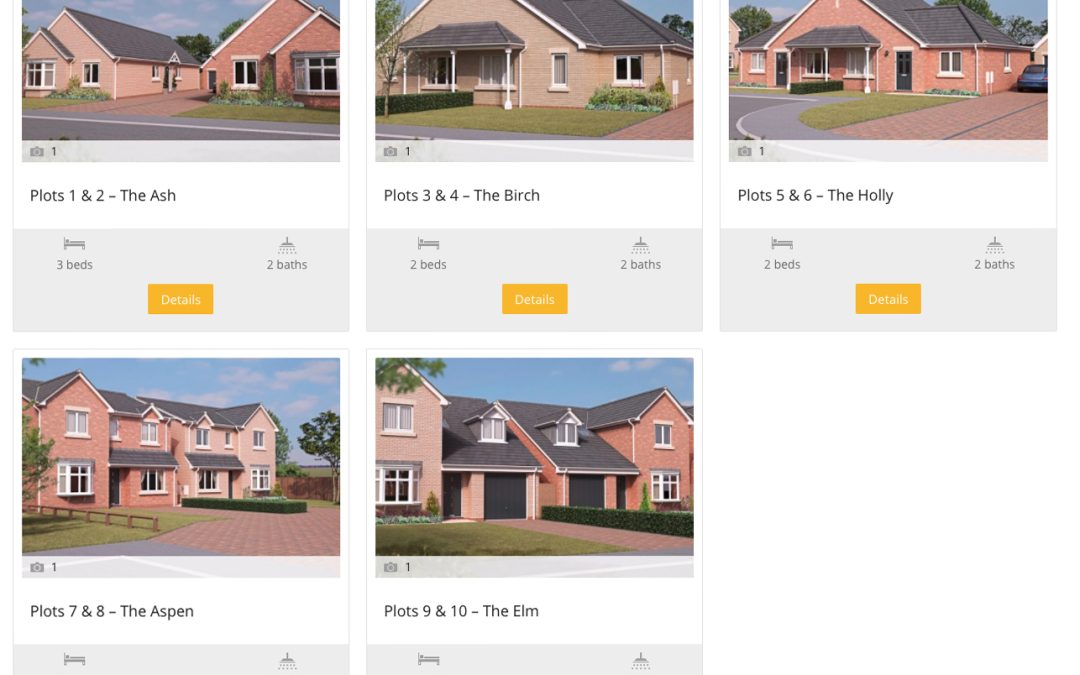Viewport: 1080px width, 675px height.
Task: Click camera icon on The Holly photo
Action: [x=745, y=151]
